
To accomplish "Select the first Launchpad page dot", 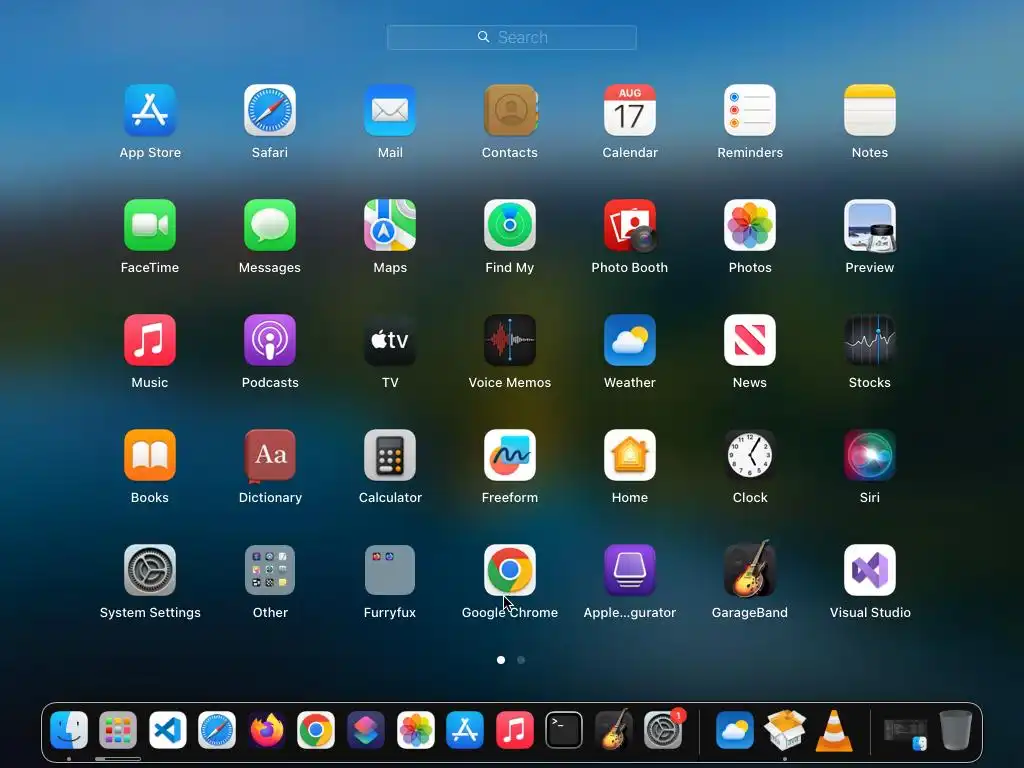I will click(501, 660).
